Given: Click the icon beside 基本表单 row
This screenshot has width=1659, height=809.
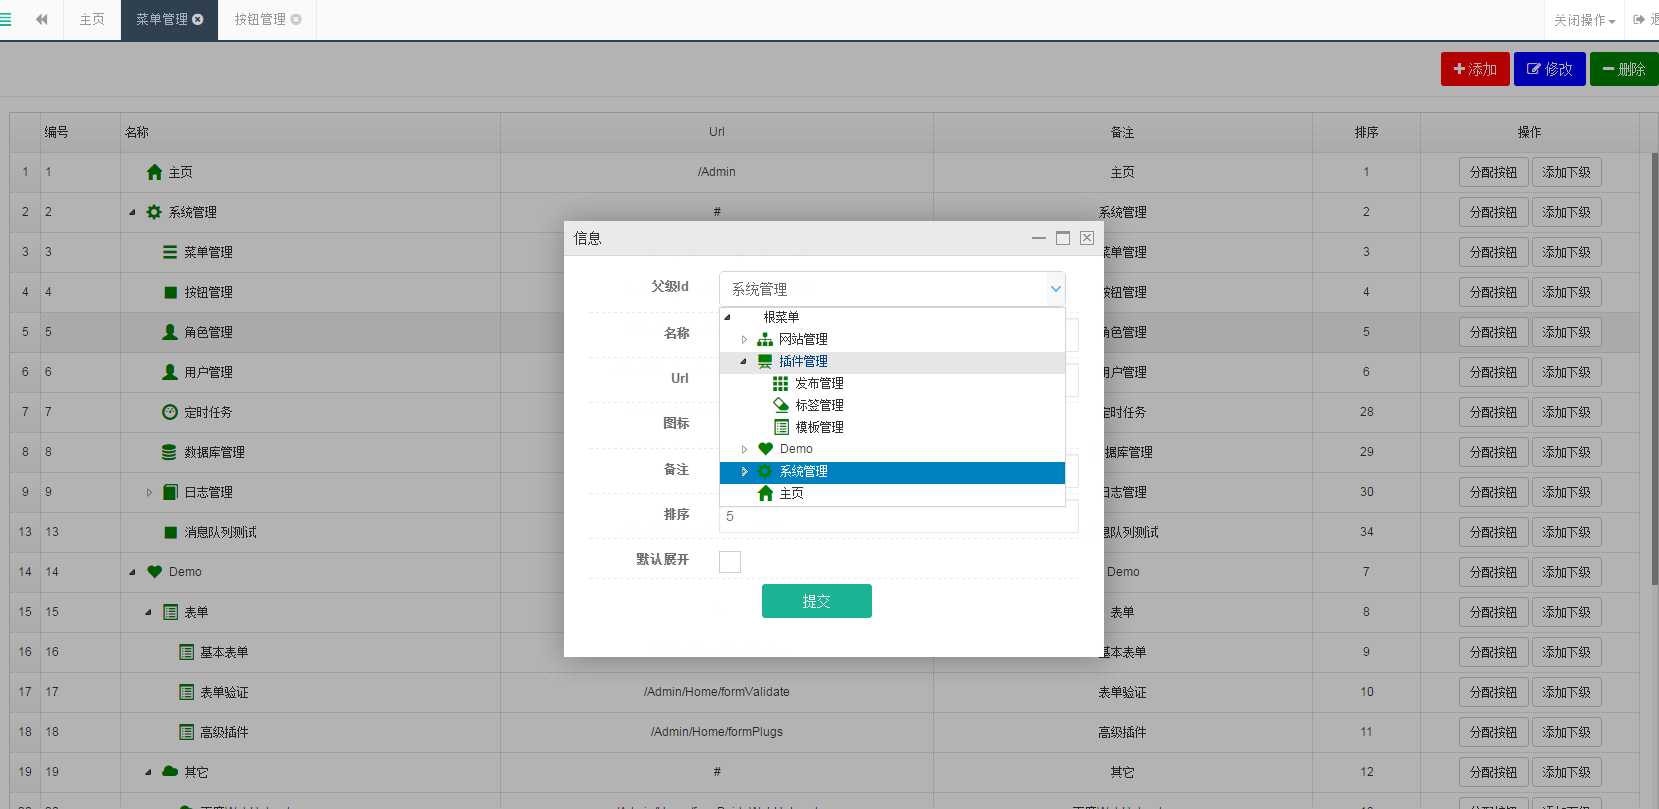Looking at the screenshot, I should pyautogui.click(x=186, y=652).
